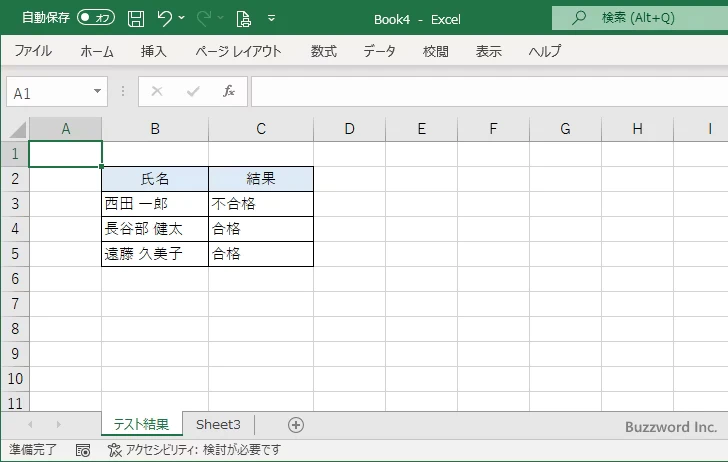Click the Save floppy disk icon
728x462 pixels.
pos(136,19)
